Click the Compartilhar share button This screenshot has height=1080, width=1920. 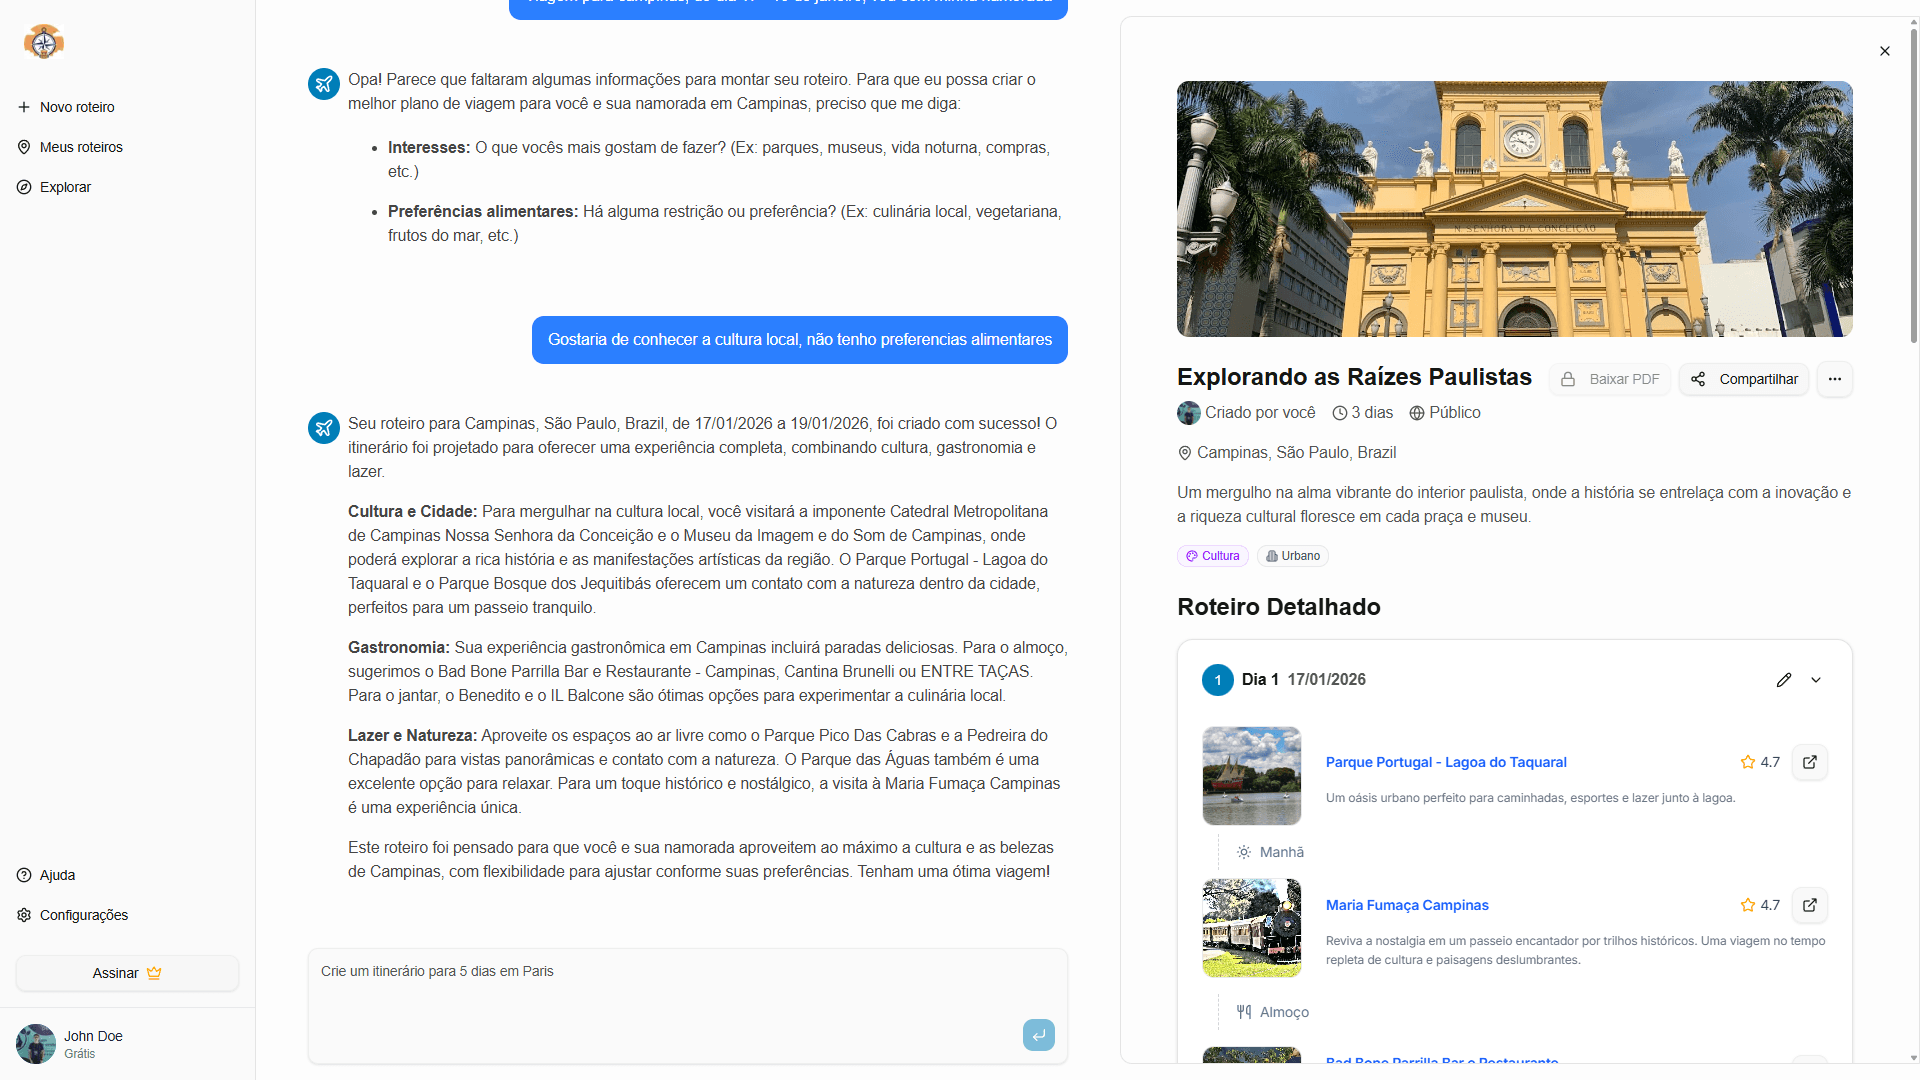(1744, 379)
